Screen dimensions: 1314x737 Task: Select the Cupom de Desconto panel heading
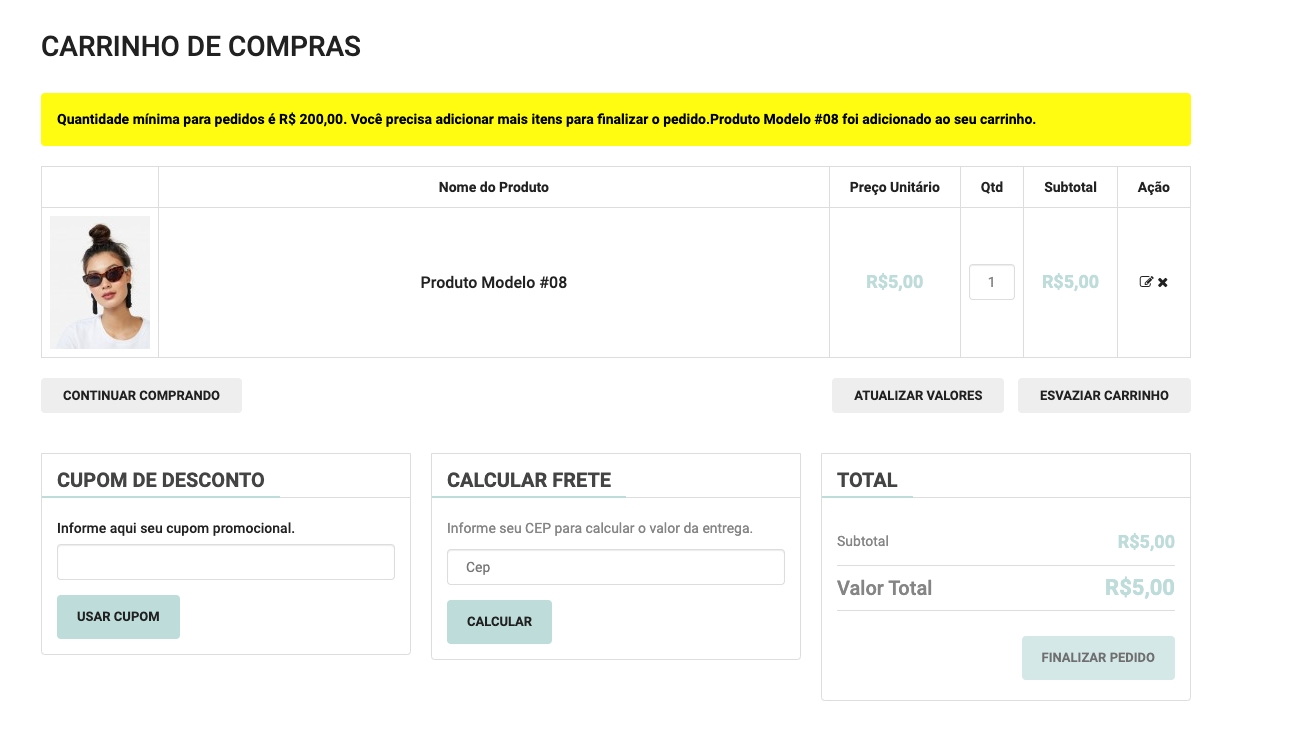pyautogui.click(x=161, y=480)
